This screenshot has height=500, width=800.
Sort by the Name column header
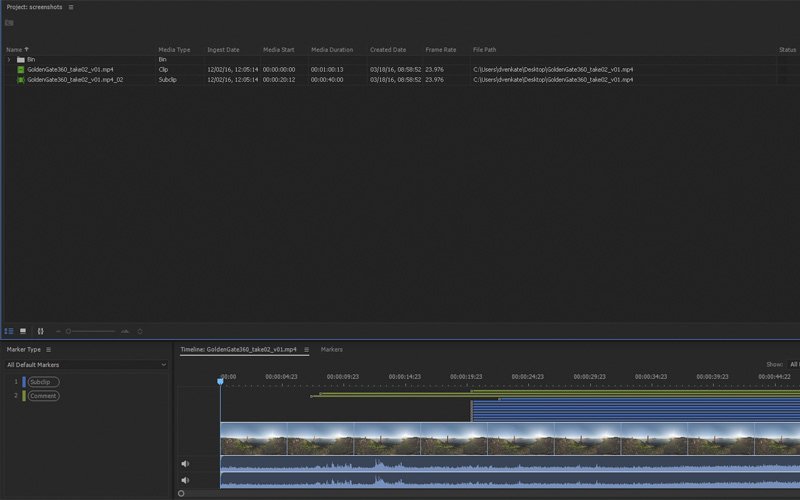click(14, 49)
